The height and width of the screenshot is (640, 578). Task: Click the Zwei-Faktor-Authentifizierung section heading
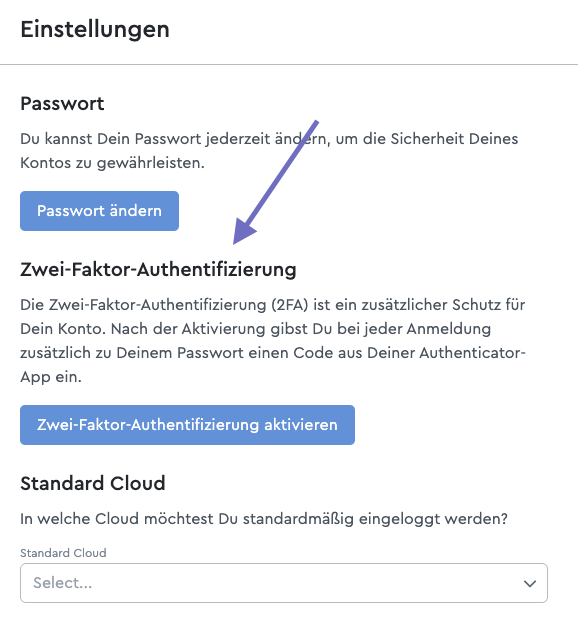coord(158,269)
